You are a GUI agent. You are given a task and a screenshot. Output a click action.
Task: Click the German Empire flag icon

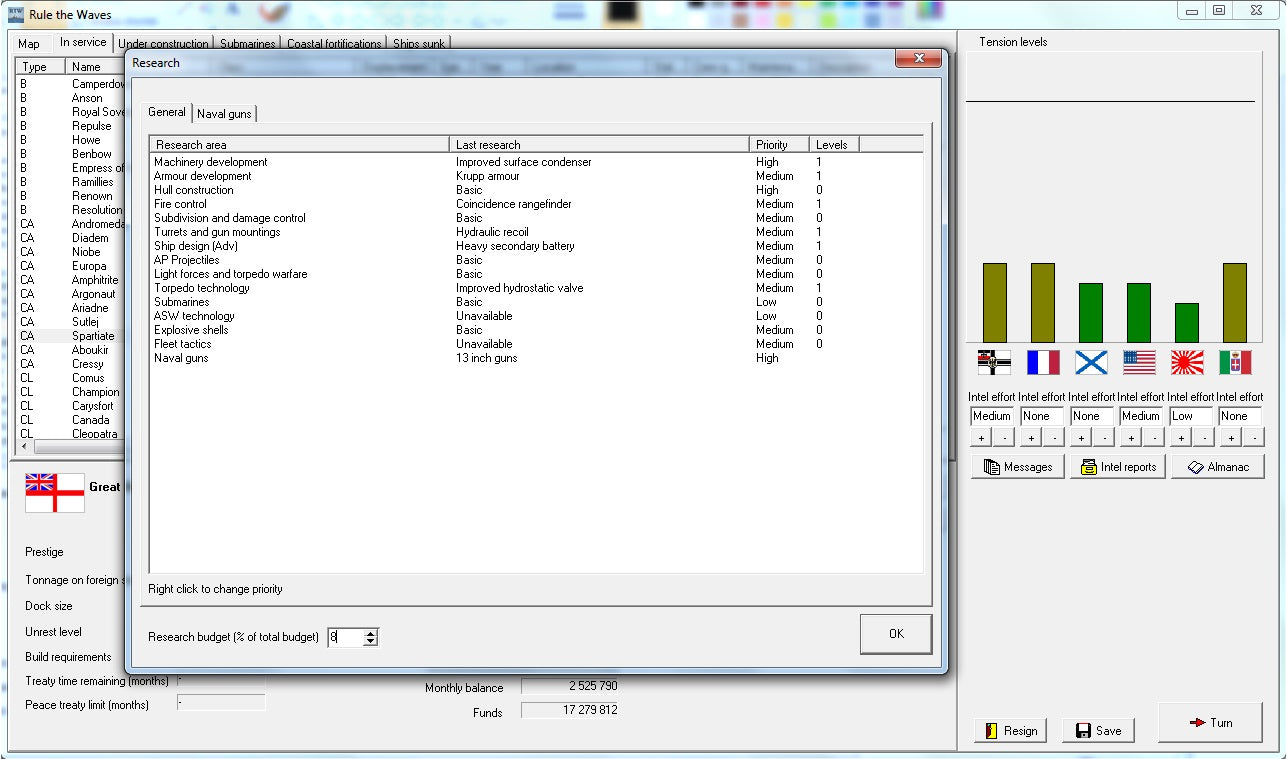tap(994, 362)
